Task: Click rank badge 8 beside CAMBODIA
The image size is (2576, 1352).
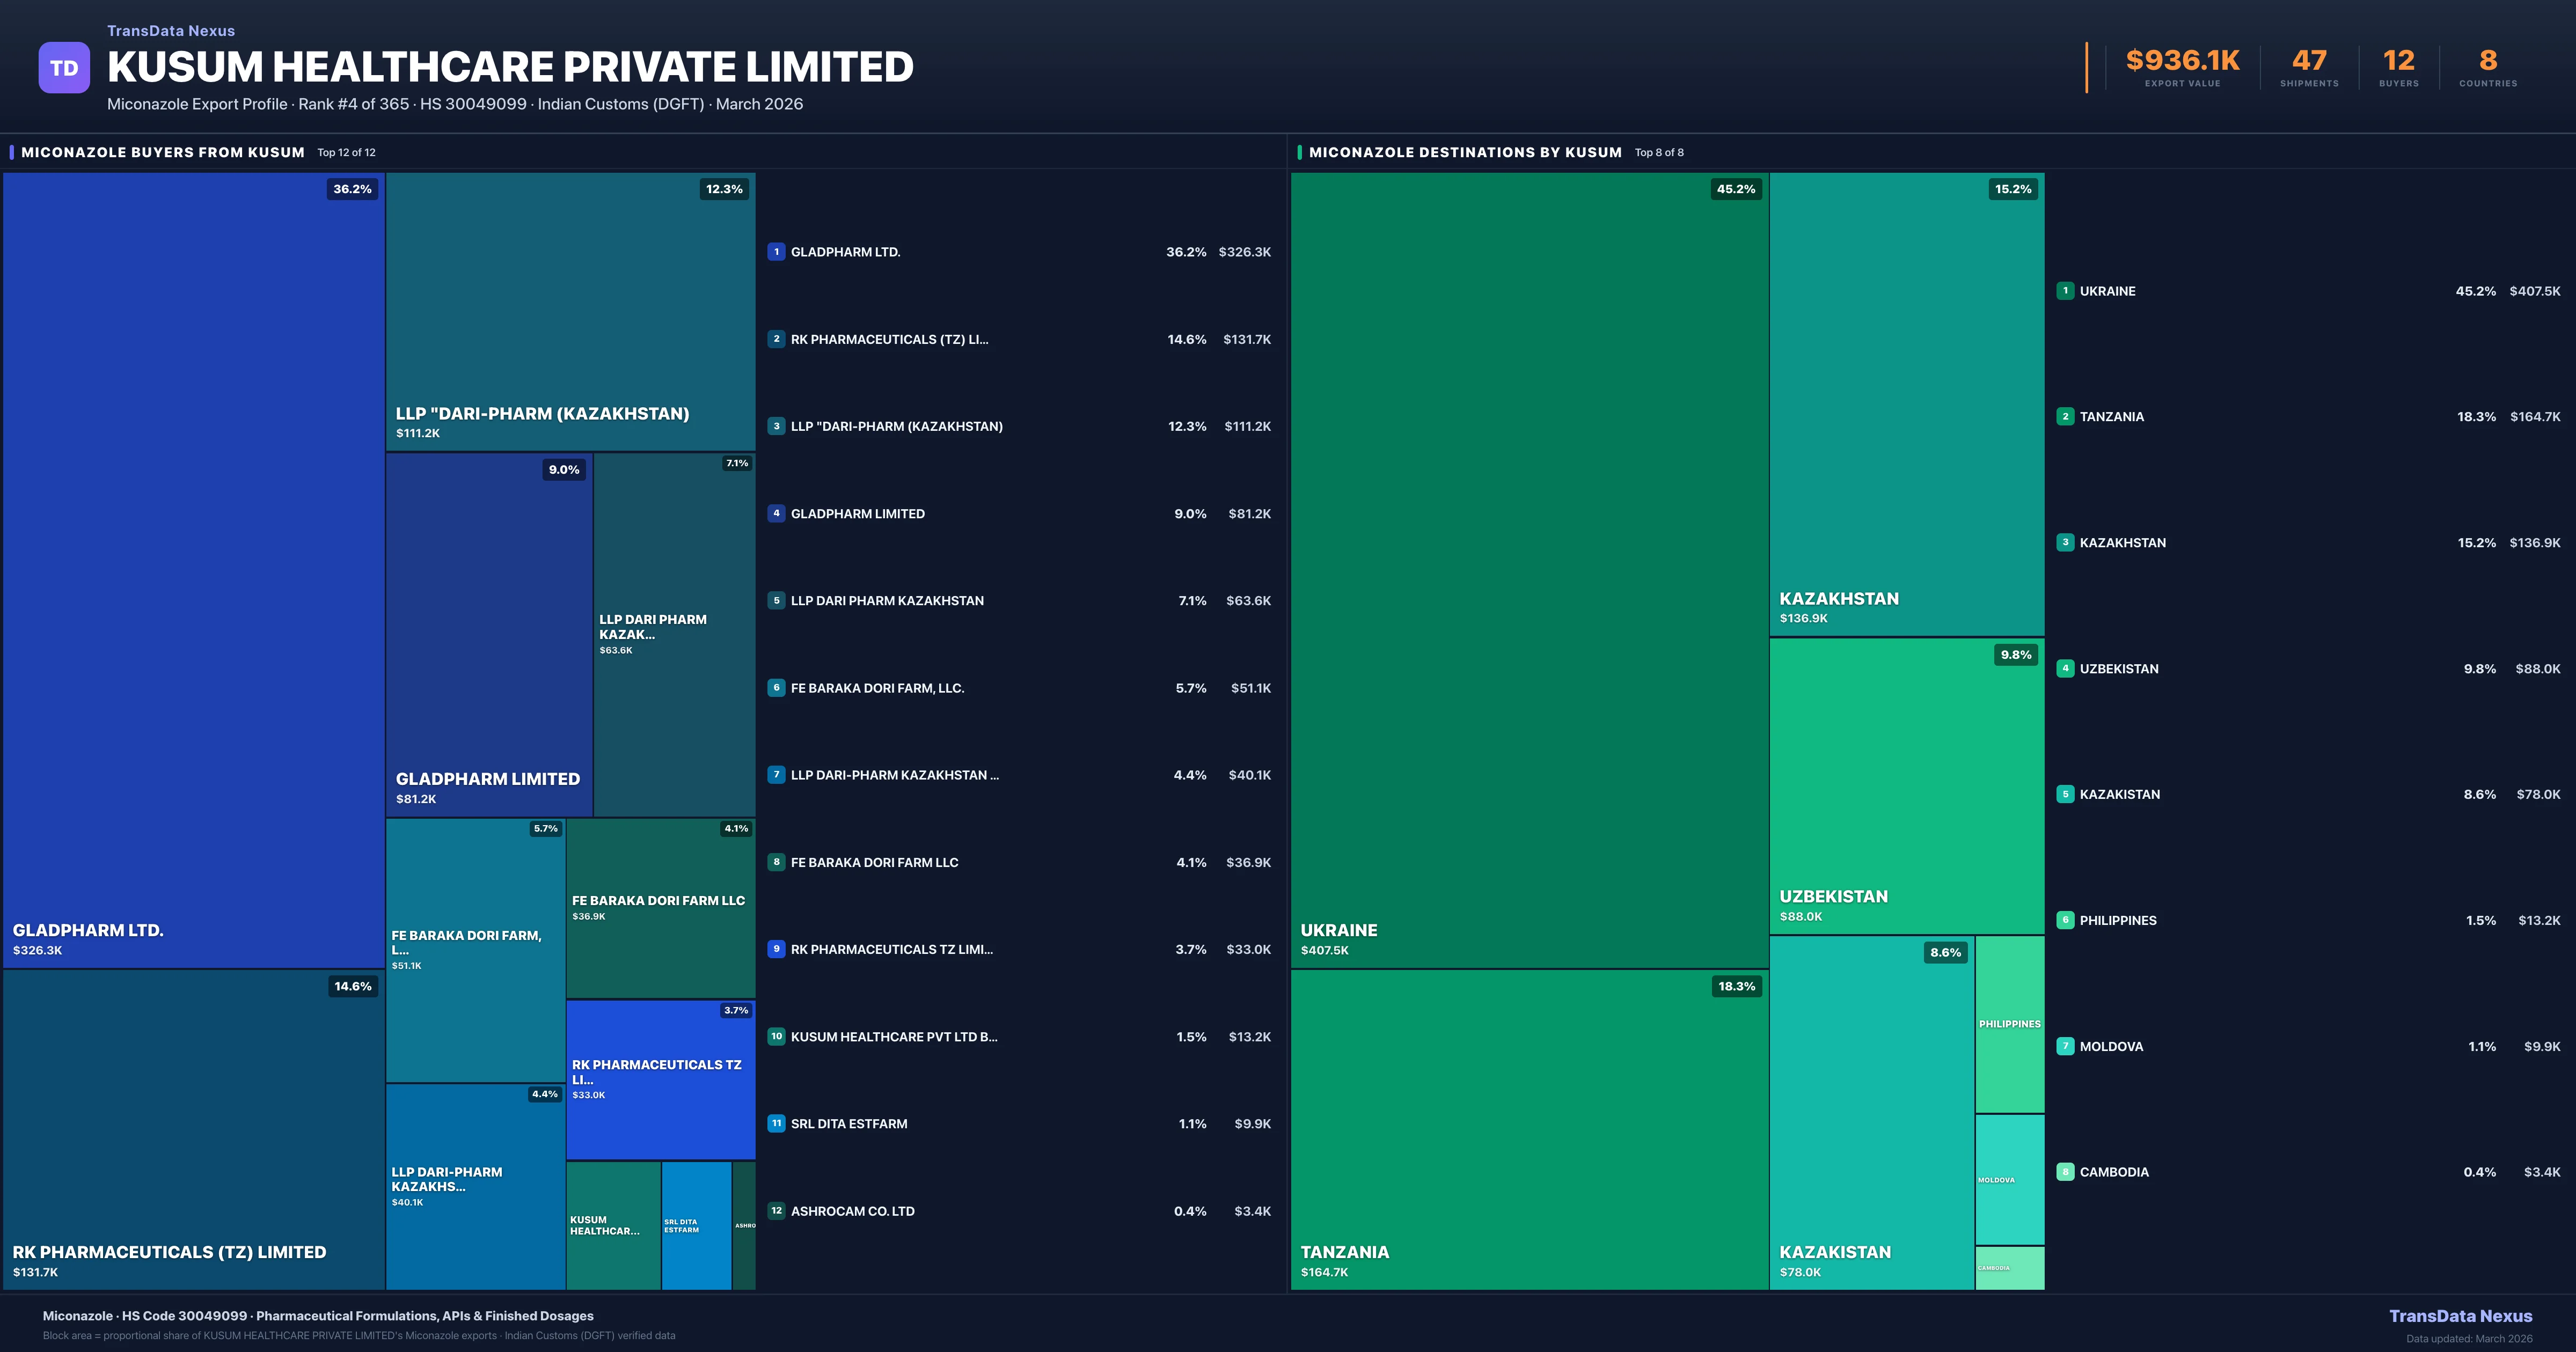Action: [2065, 1172]
